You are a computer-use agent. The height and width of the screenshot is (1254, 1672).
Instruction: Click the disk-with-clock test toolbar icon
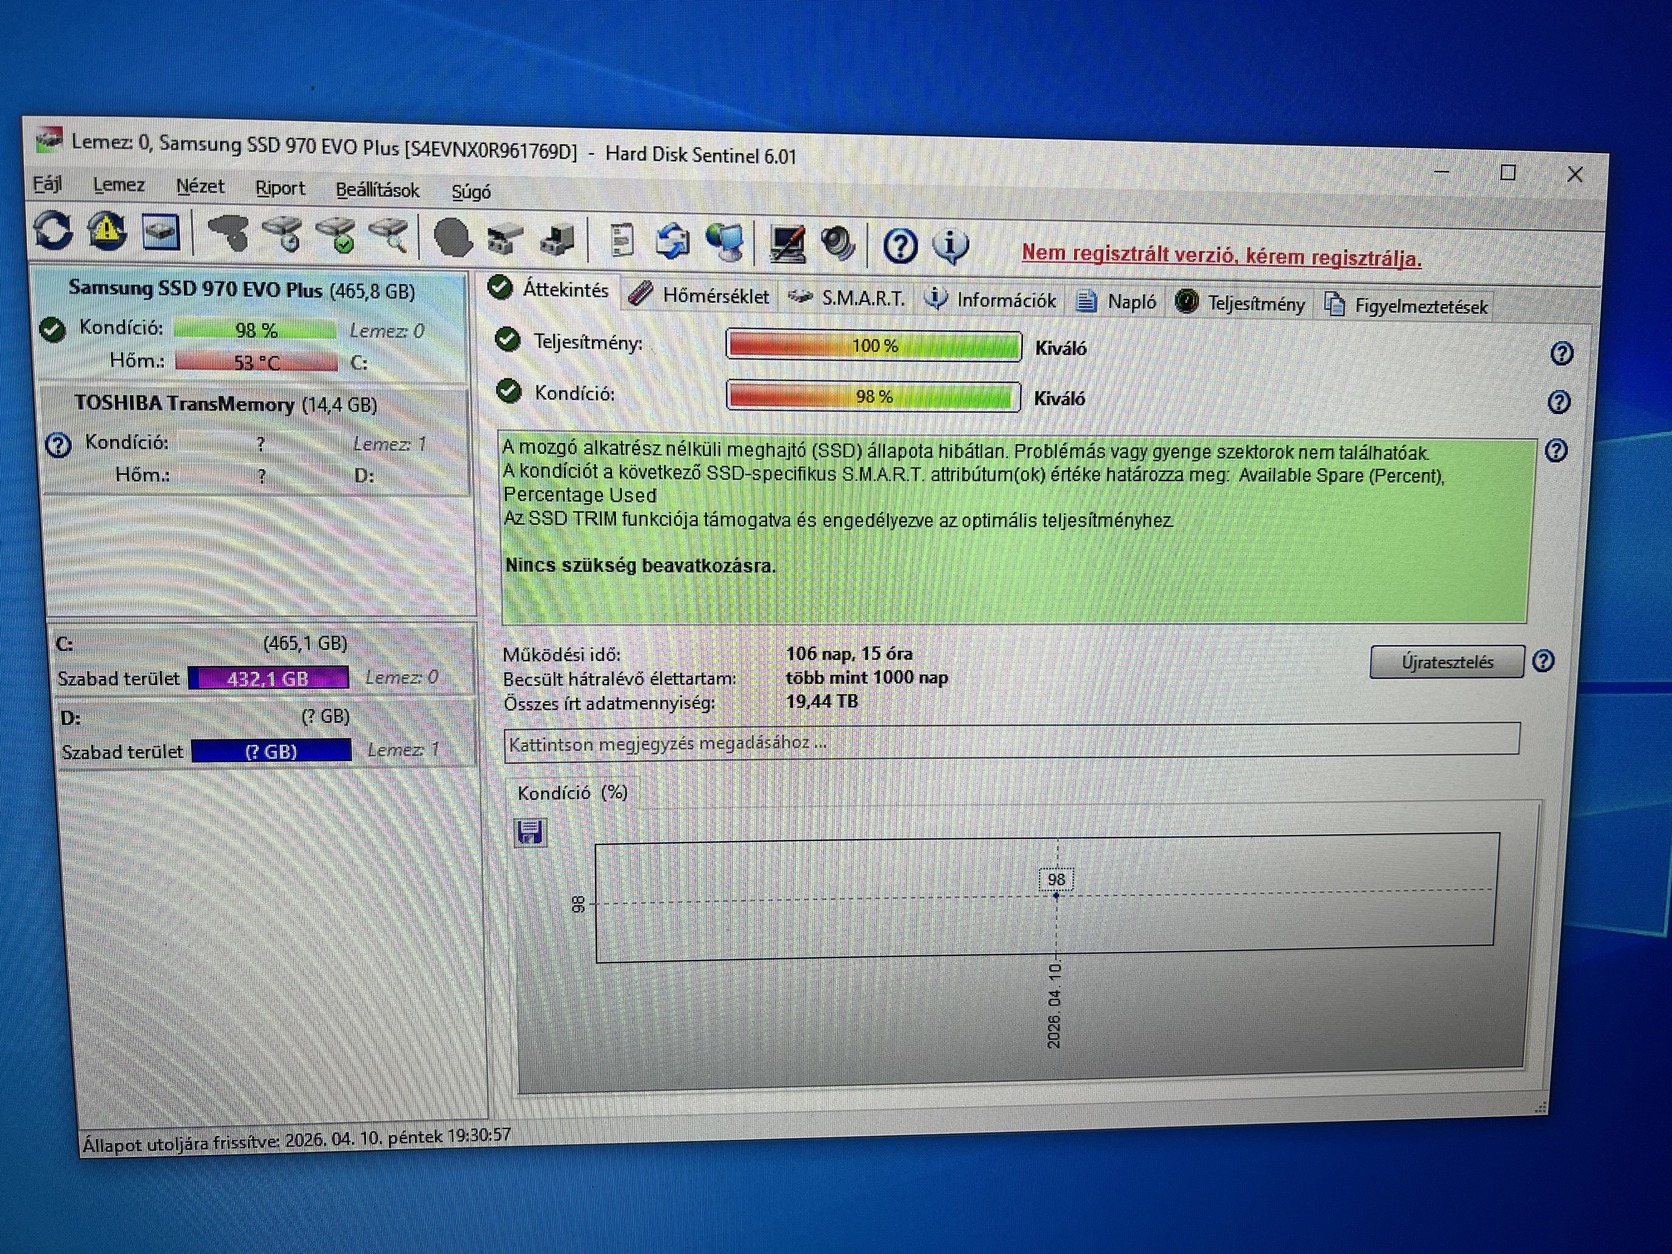click(x=283, y=235)
